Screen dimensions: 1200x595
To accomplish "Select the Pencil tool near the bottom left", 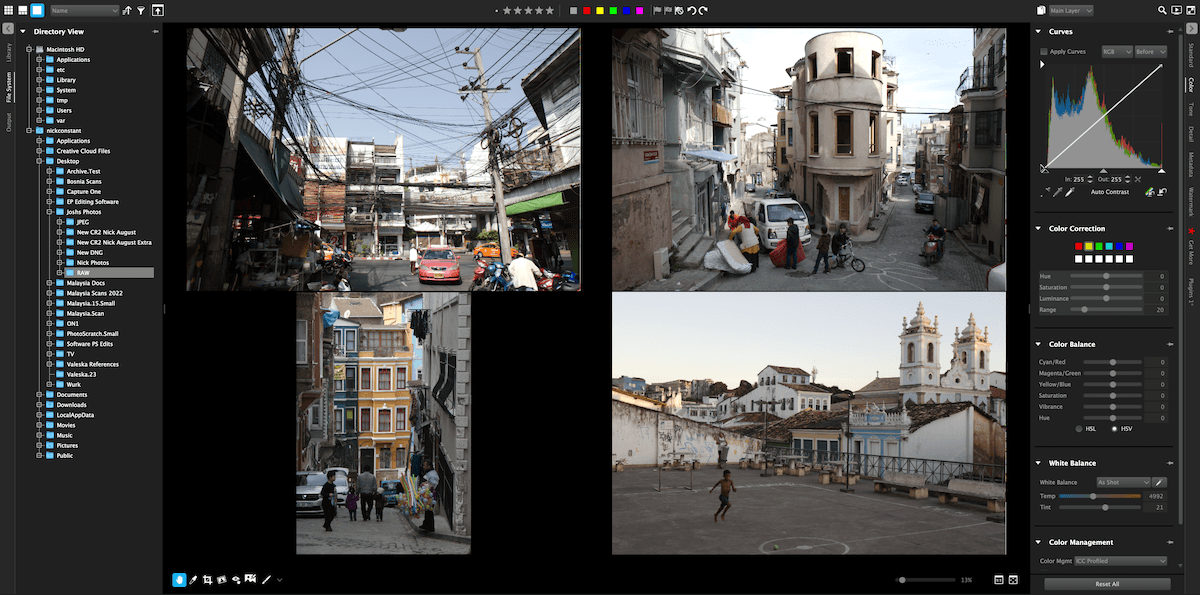I will point(193,579).
